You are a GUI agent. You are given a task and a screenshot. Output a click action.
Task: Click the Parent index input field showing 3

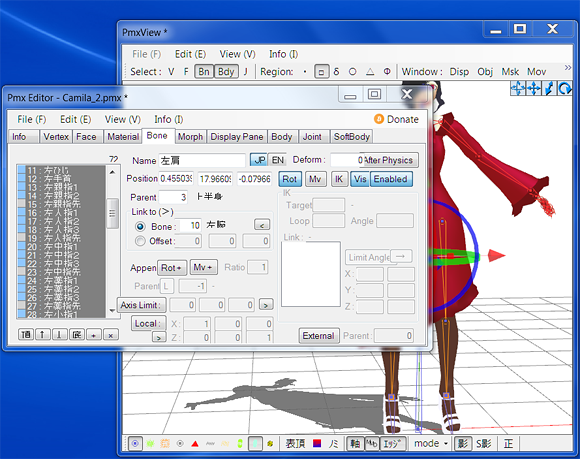pos(173,197)
